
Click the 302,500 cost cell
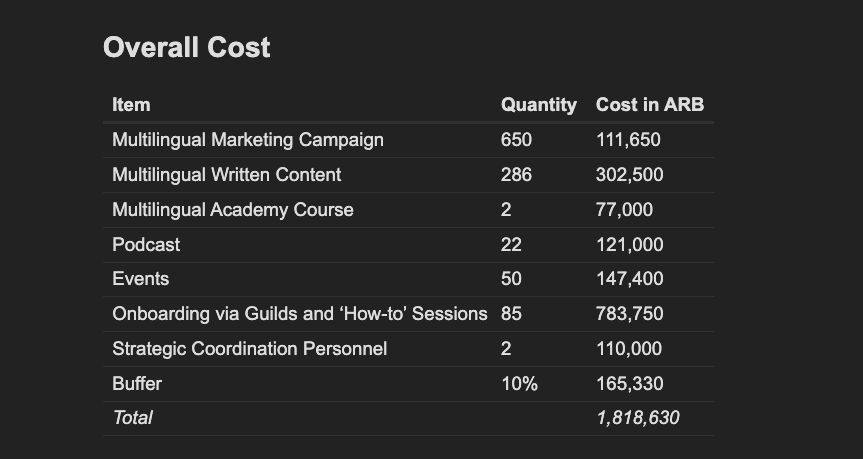pyautogui.click(x=629, y=175)
